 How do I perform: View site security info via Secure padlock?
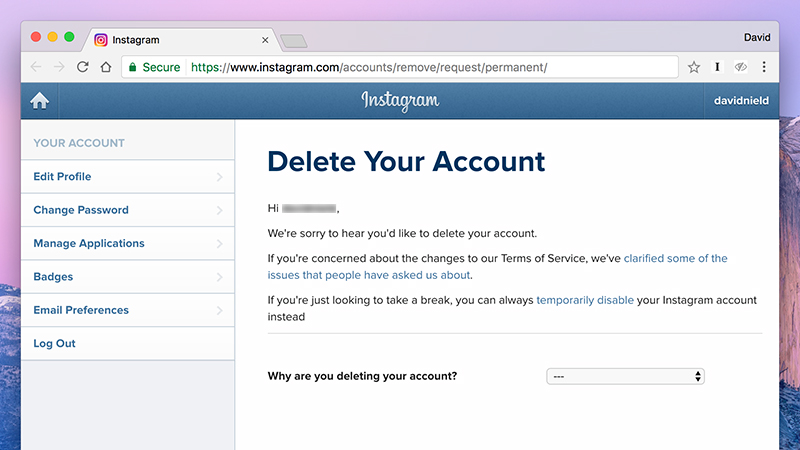[x=154, y=67]
